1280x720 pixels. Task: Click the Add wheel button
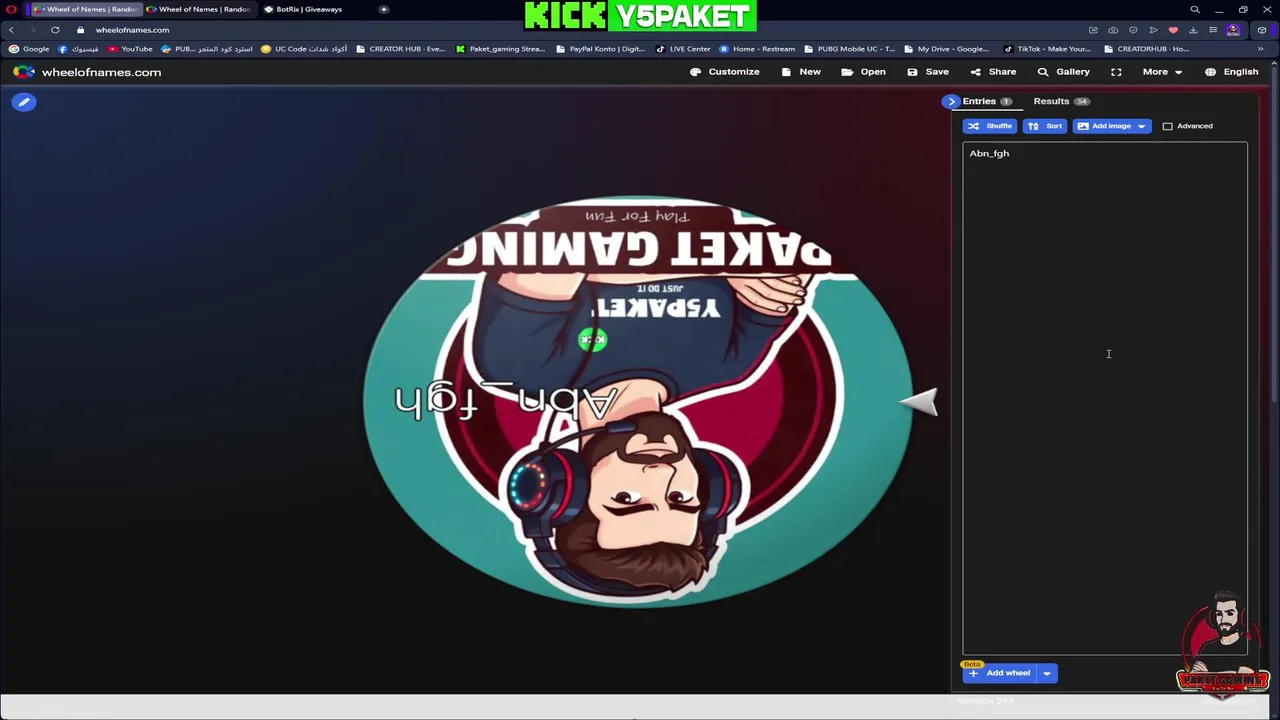pyautogui.click(x=999, y=673)
